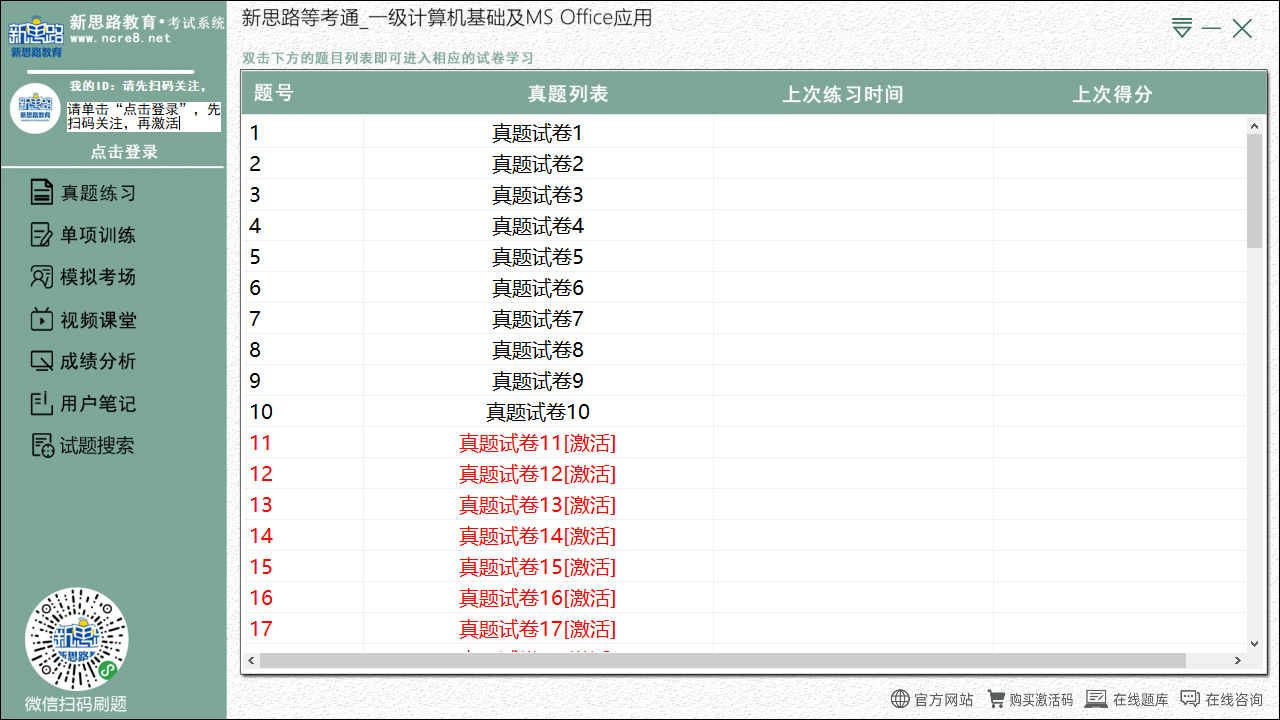Open the 在线咨询 link
Screen dimensions: 1280x720
[1234, 700]
